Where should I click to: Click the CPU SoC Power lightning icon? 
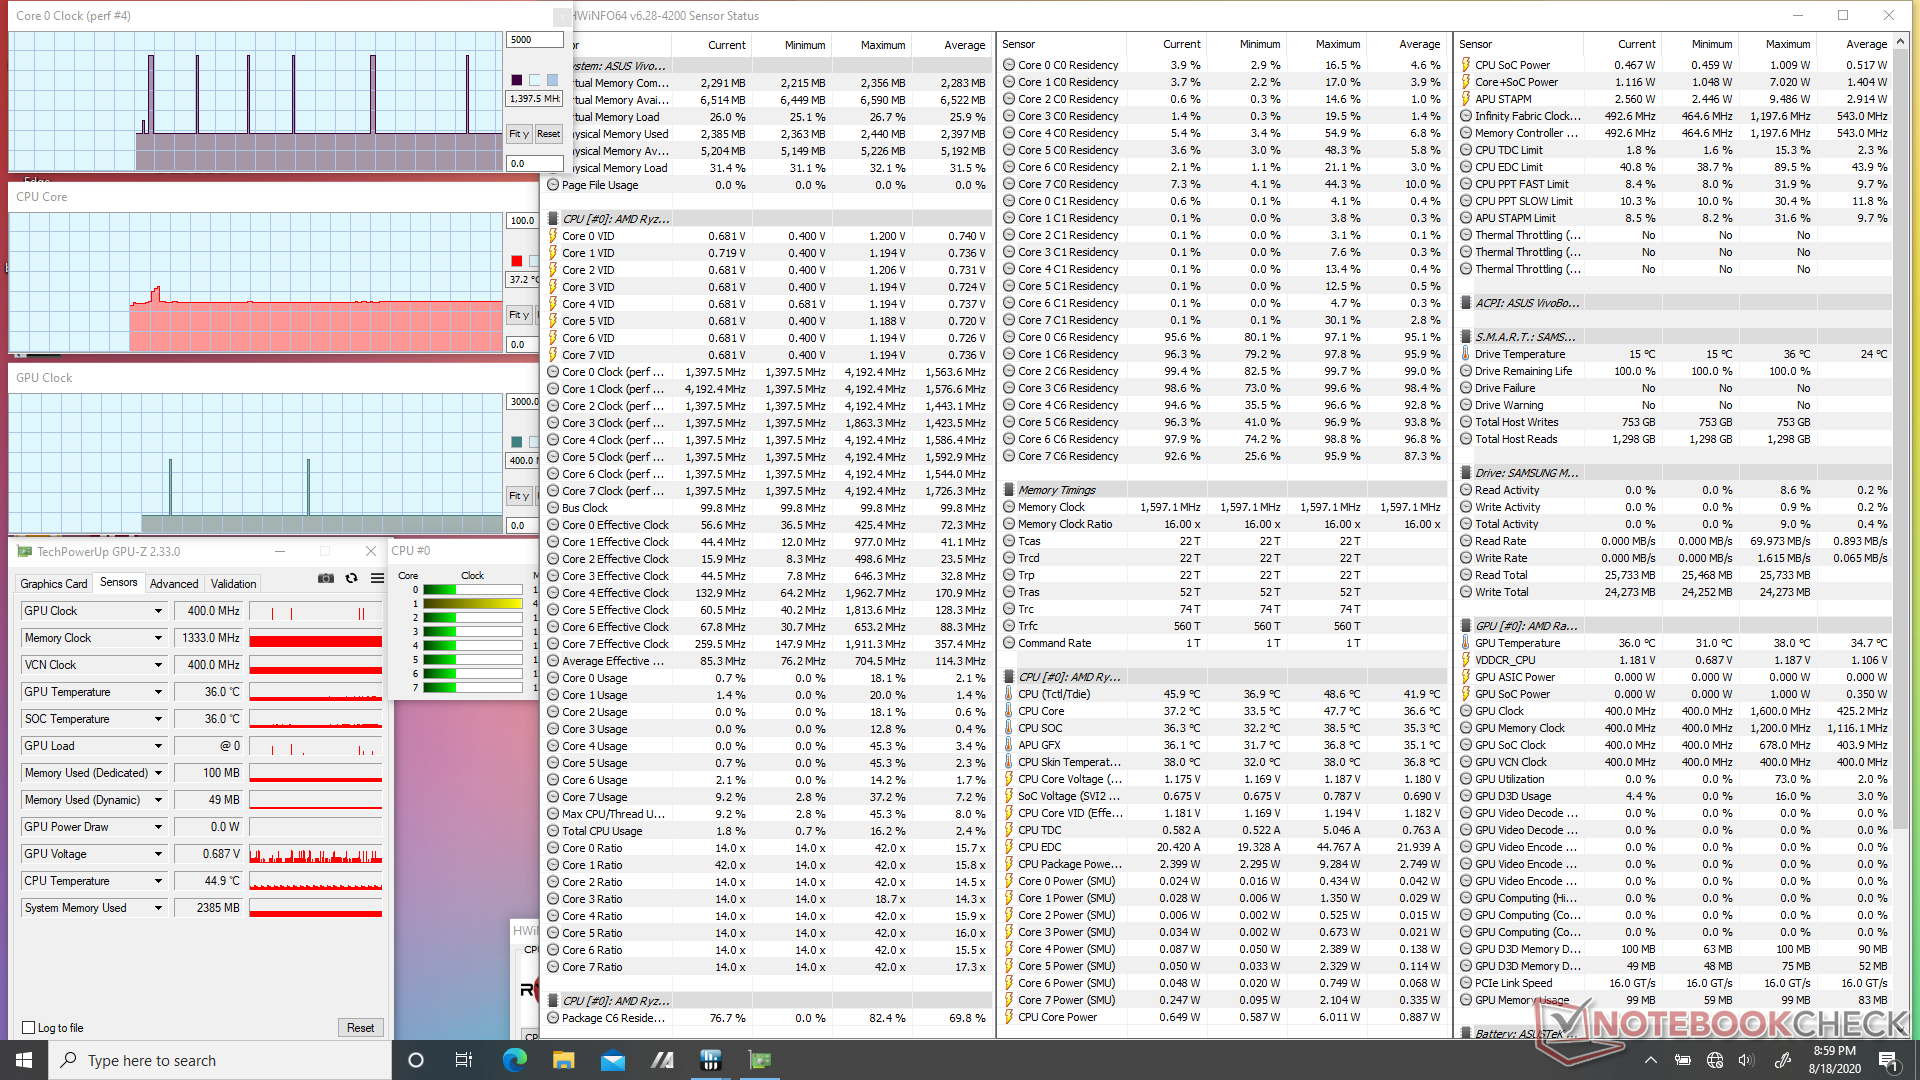pyautogui.click(x=1466, y=65)
